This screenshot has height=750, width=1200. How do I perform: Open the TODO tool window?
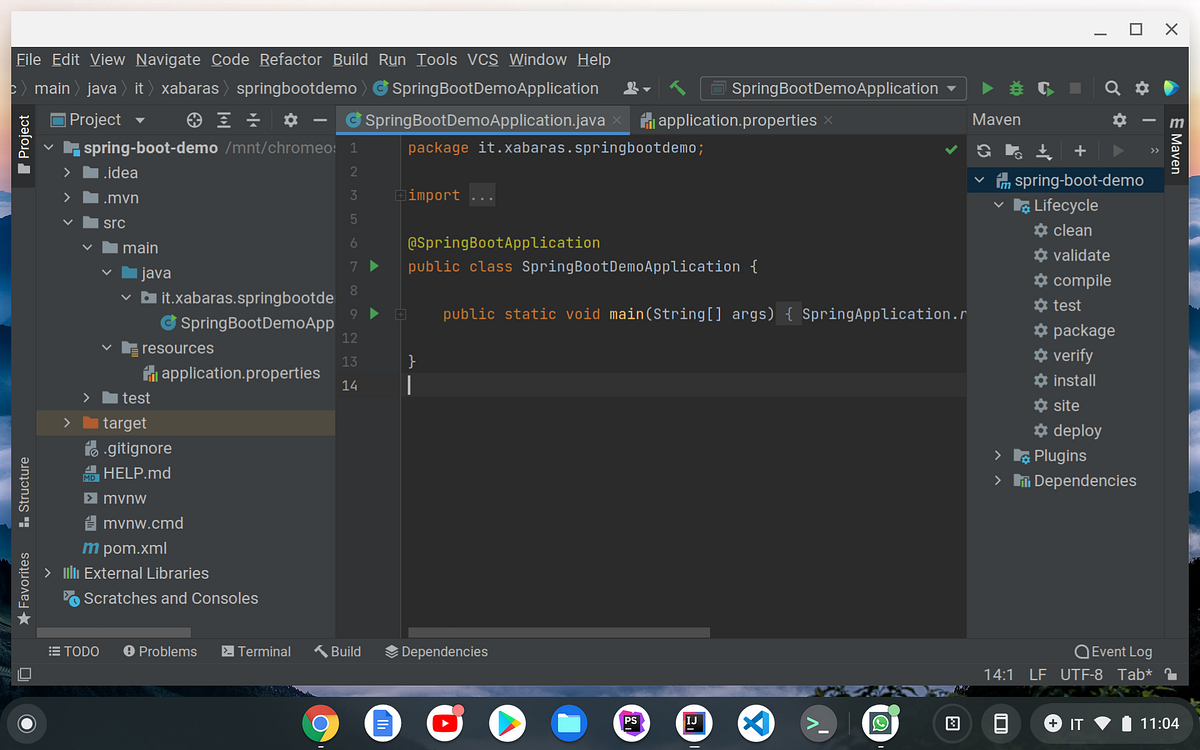coord(74,651)
